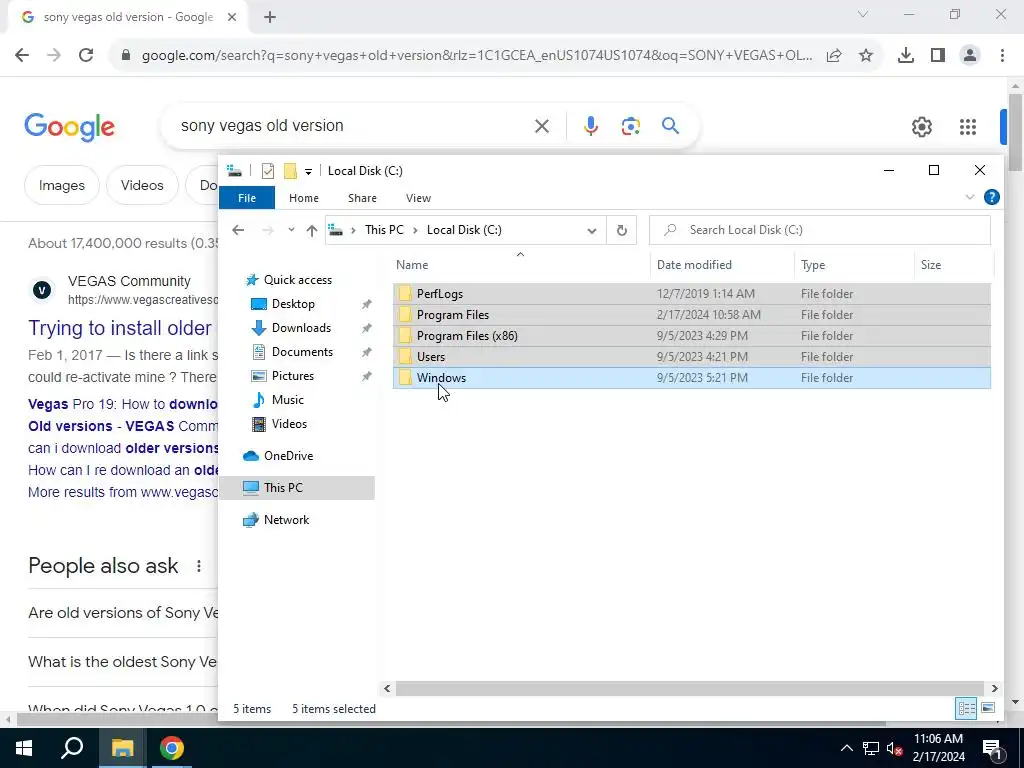Expand the Explorer ribbon chevron
Viewport: 1024px width, 768px height.
[970, 197]
